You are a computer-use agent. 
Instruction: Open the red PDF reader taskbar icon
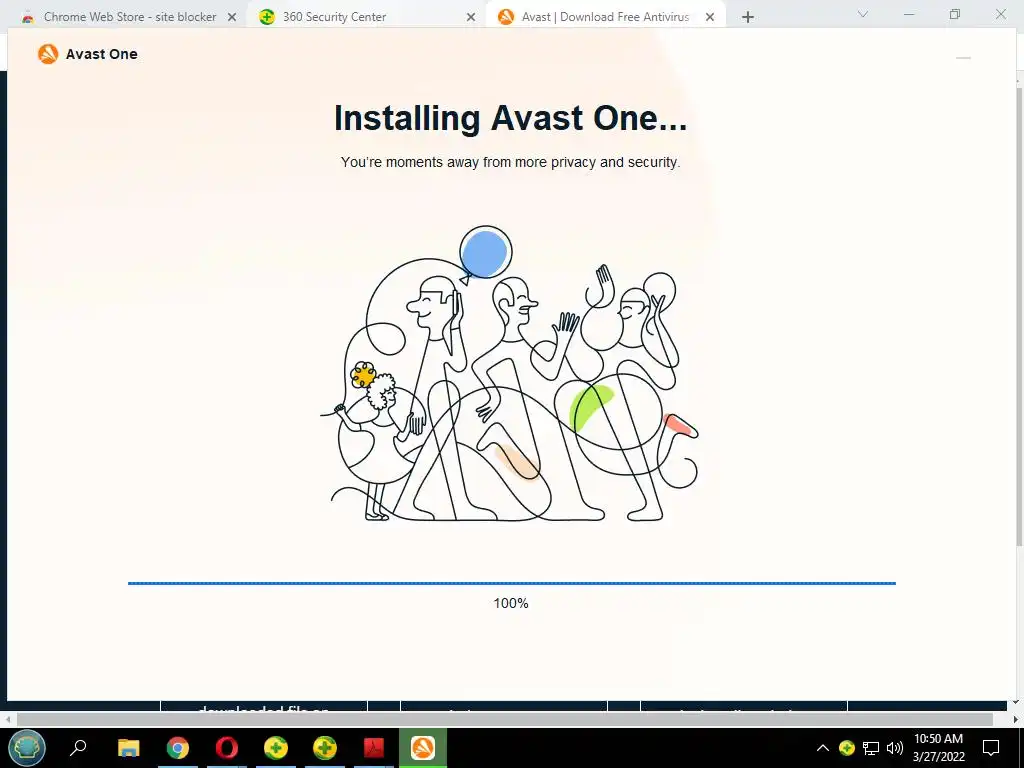(x=374, y=748)
